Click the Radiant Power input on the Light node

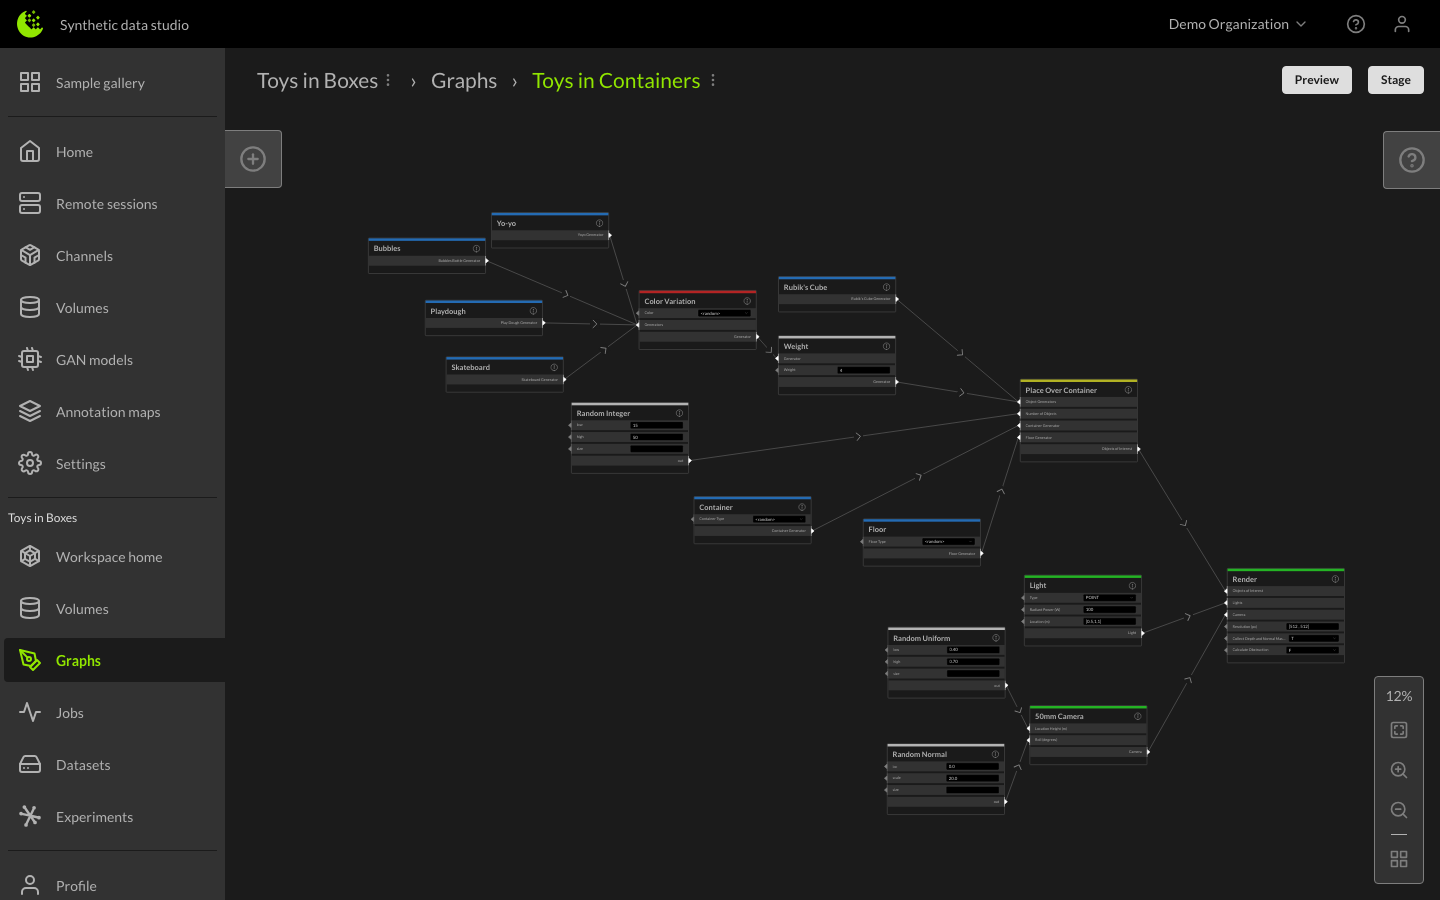pyautogui.click(x=1110, y=610)
